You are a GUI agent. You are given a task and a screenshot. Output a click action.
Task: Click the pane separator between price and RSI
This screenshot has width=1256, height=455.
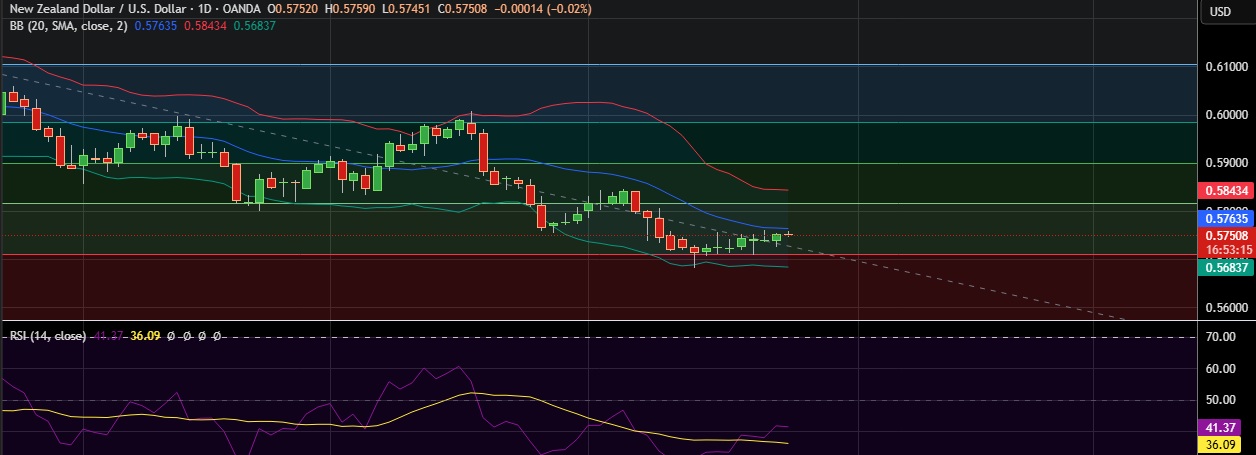pyautogui.click(x=600, y=321)
